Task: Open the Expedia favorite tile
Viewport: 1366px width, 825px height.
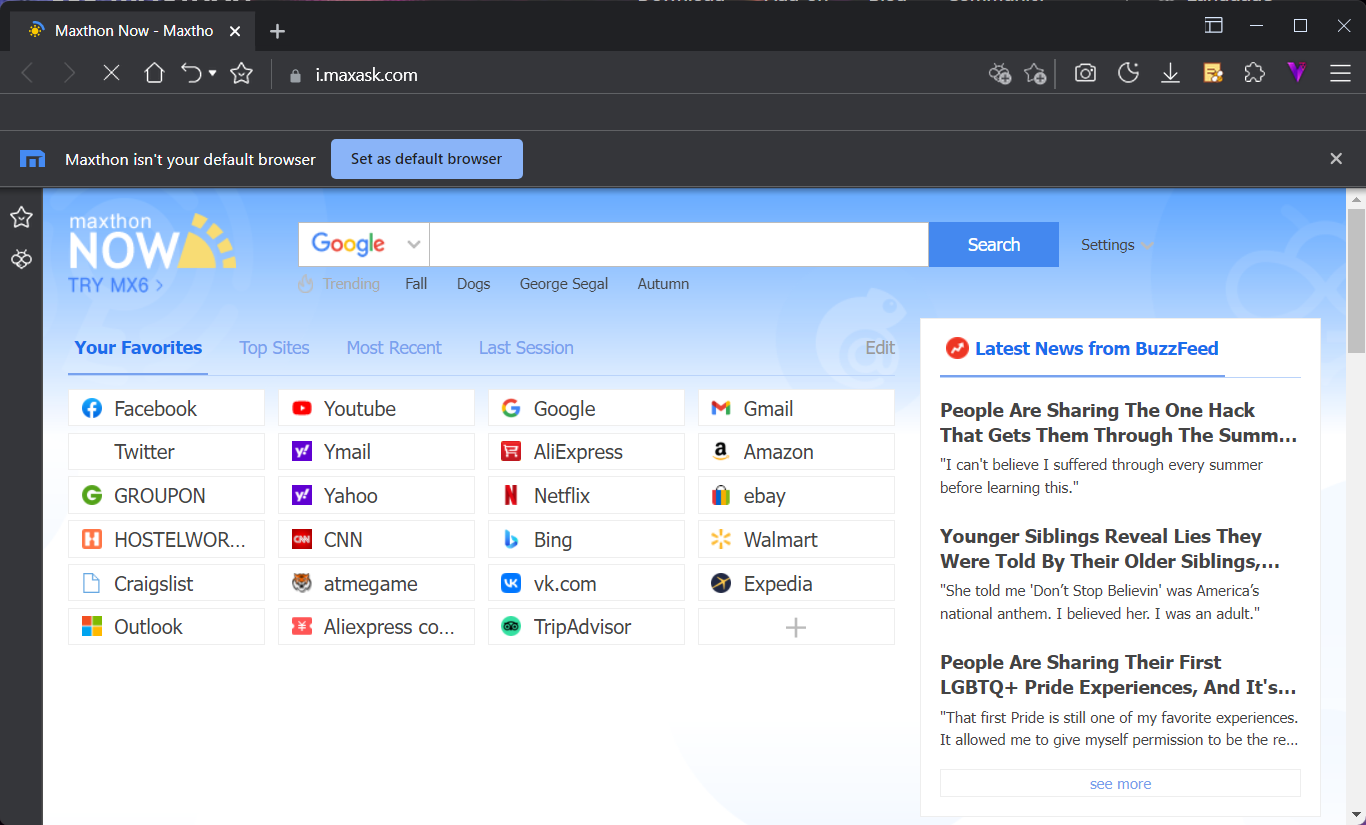Action: (x=796, y=583)
